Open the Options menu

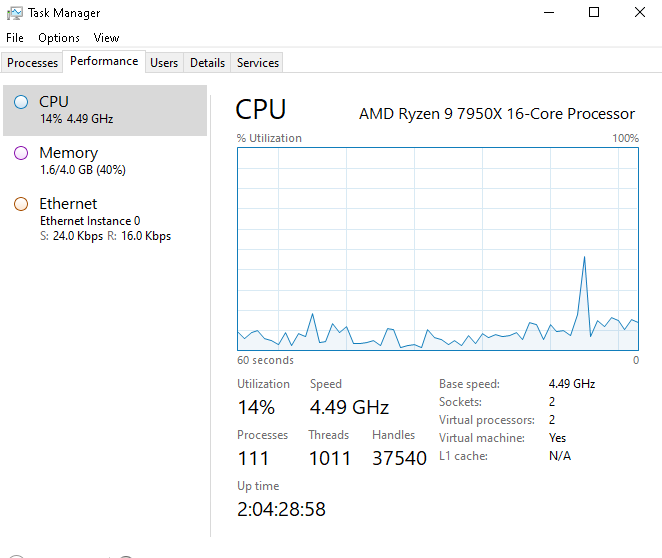(59, 38)
